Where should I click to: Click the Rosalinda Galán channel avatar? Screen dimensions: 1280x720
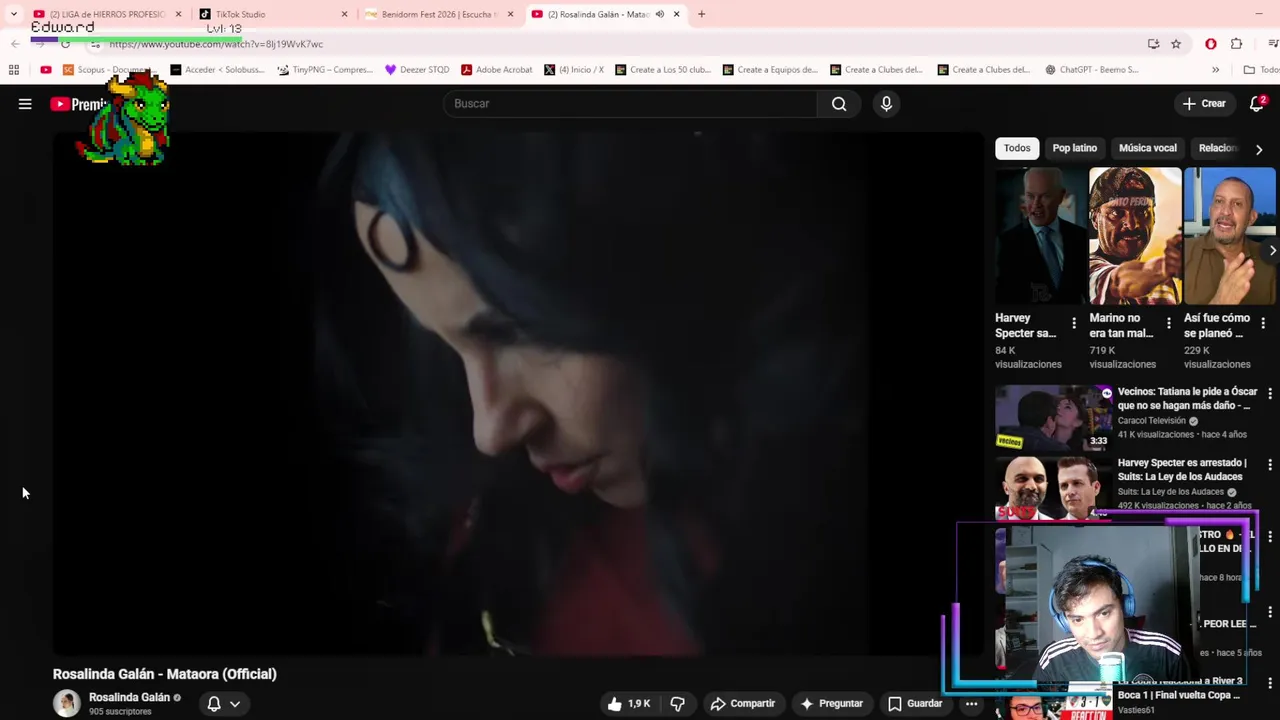pyautogui.click(x=67, y=704)
